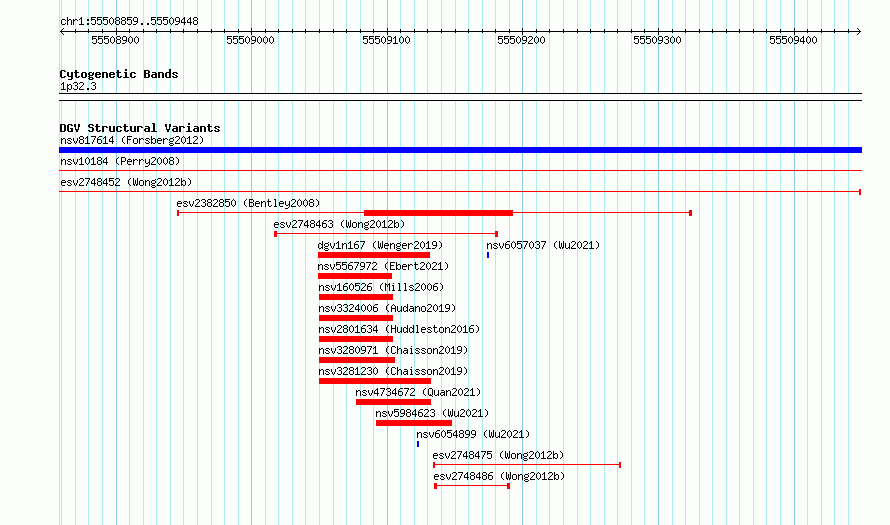Click the Cytogenetic Bands track title

[x=119, y=74]
